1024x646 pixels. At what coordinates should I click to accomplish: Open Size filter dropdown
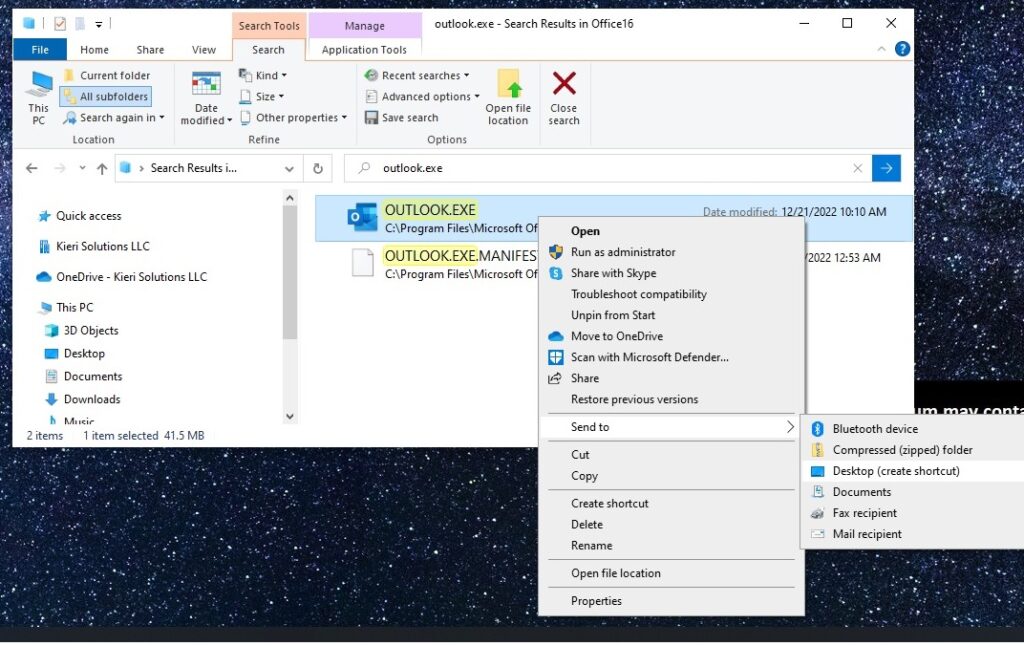point(261,97)
